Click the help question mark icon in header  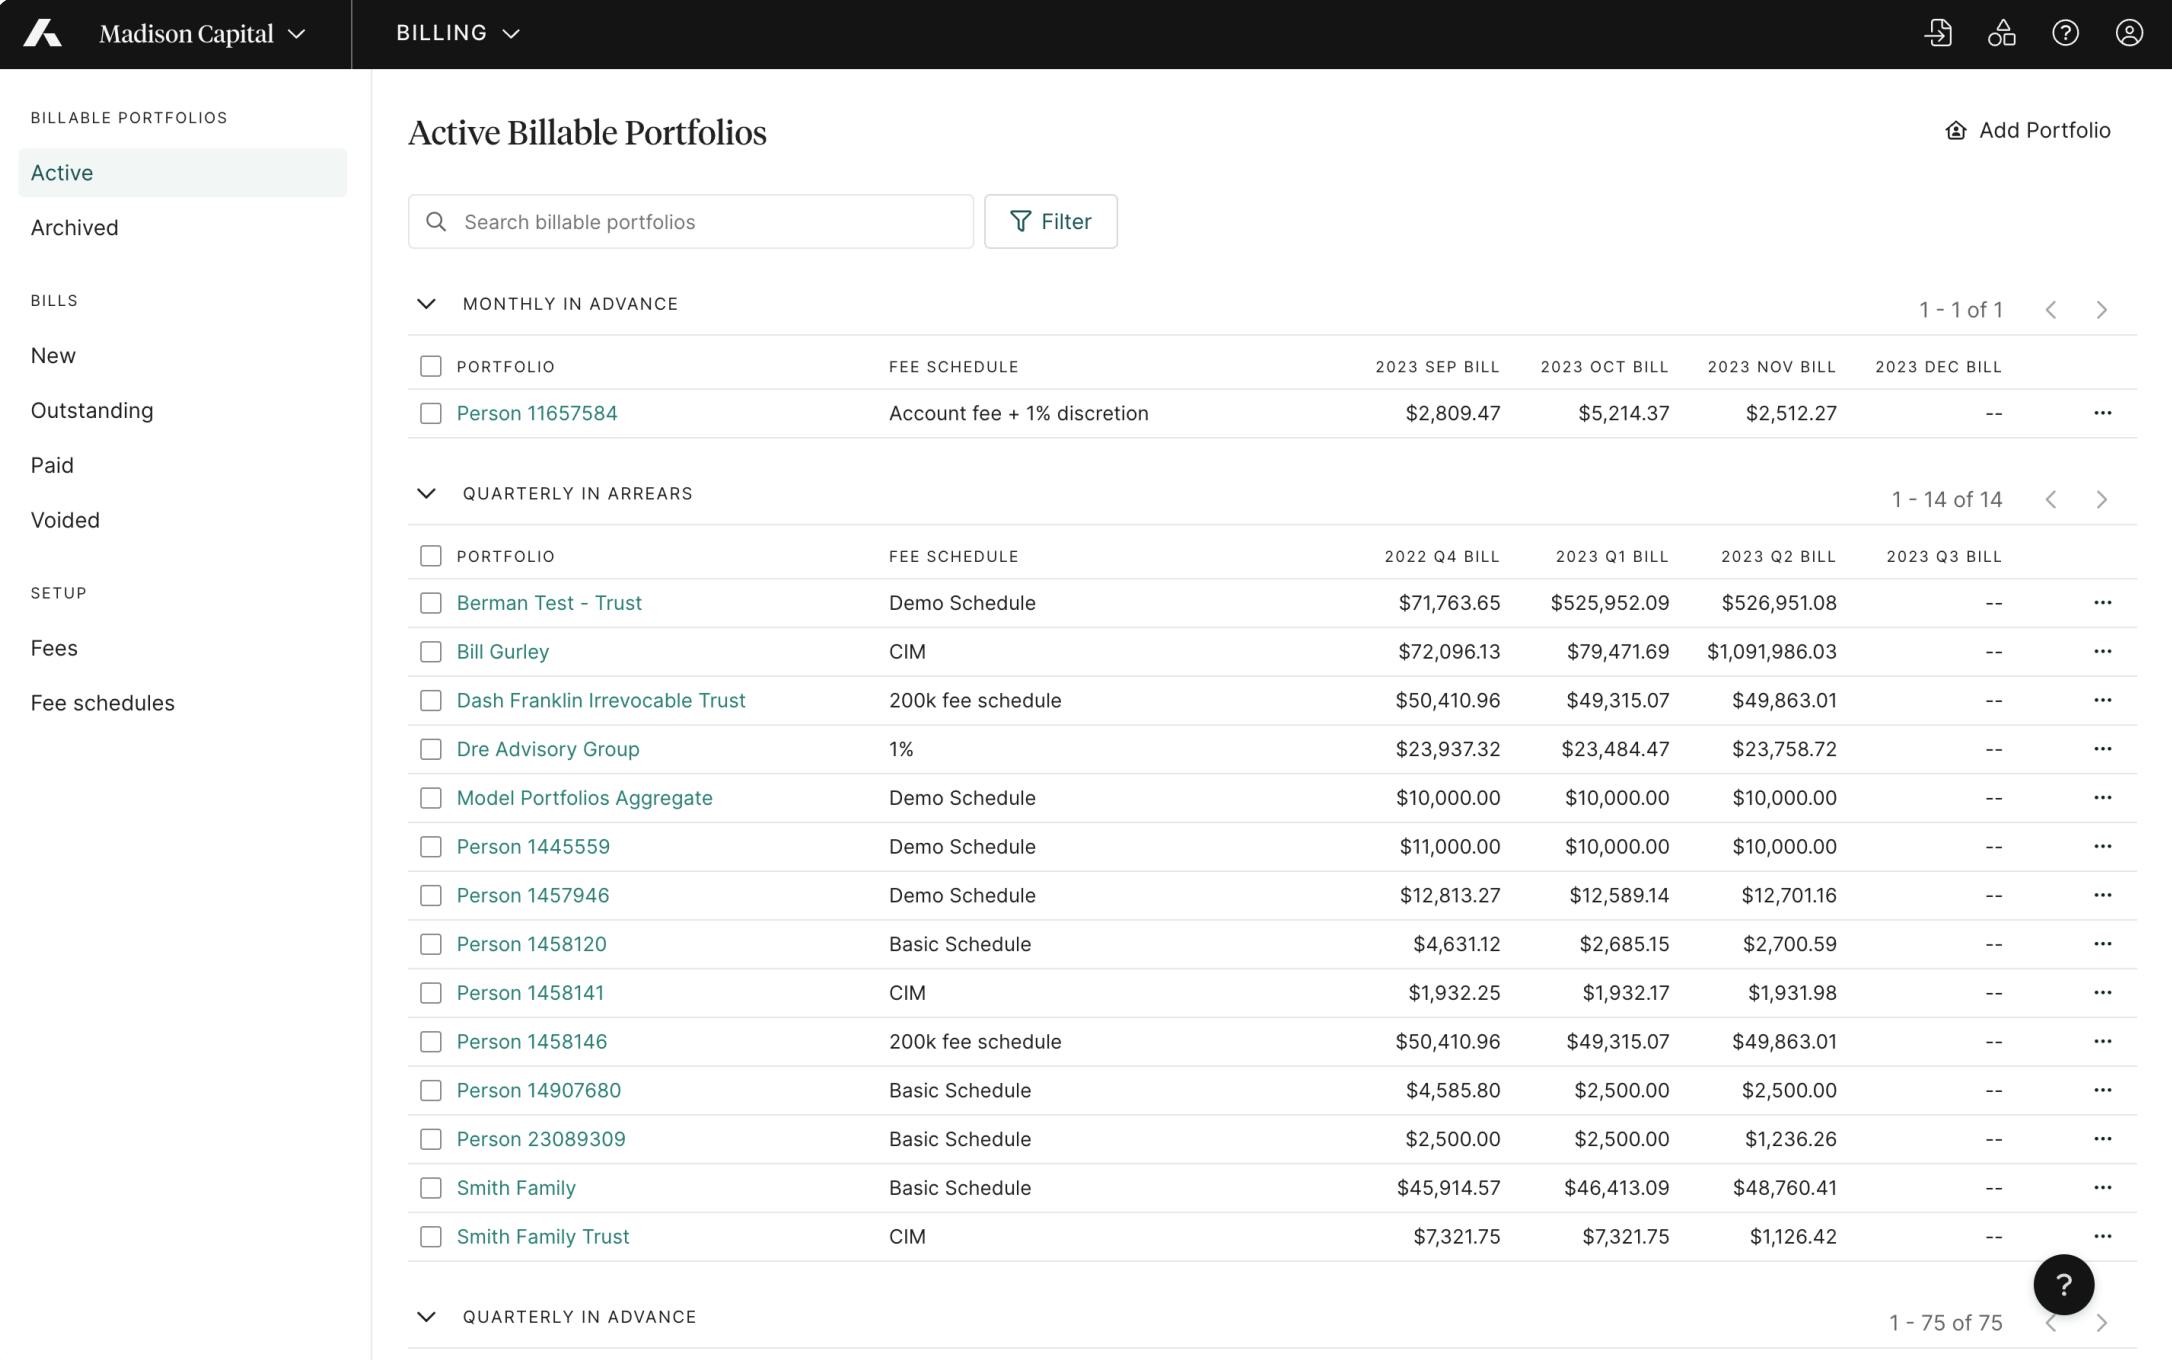pos(2065,33)
